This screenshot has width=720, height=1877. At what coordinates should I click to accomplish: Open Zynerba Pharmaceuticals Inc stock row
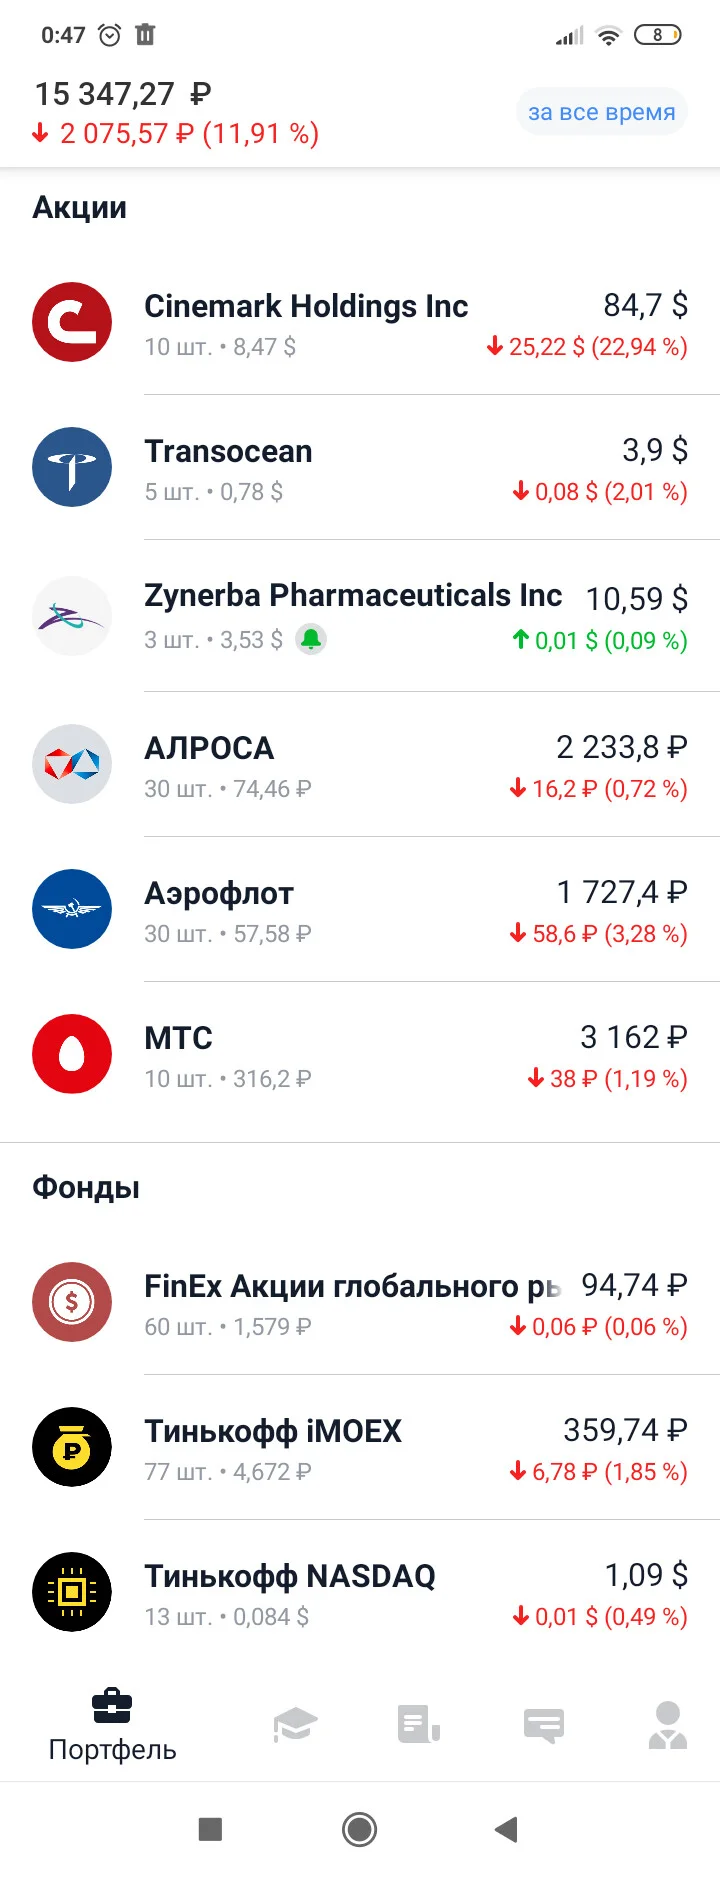tap(360, 617)
